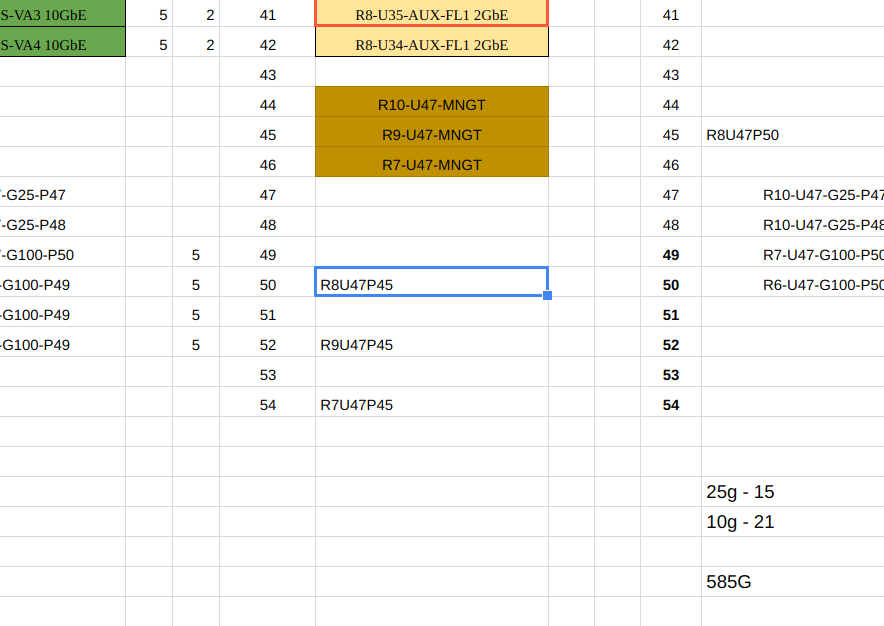Click the value 2 left of number 42
Image resolution: width=884 pixels, height=626 pixels.
click(210, 45)
